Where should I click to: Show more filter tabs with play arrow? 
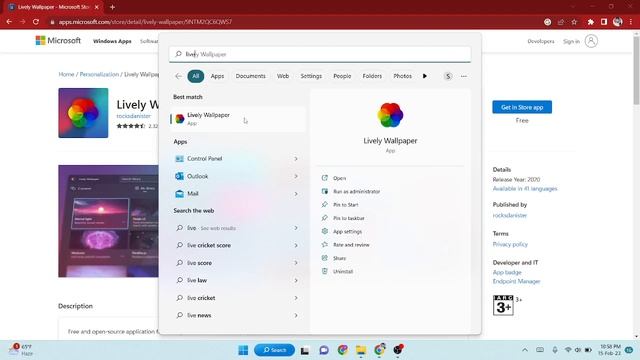tap(425, 76)
